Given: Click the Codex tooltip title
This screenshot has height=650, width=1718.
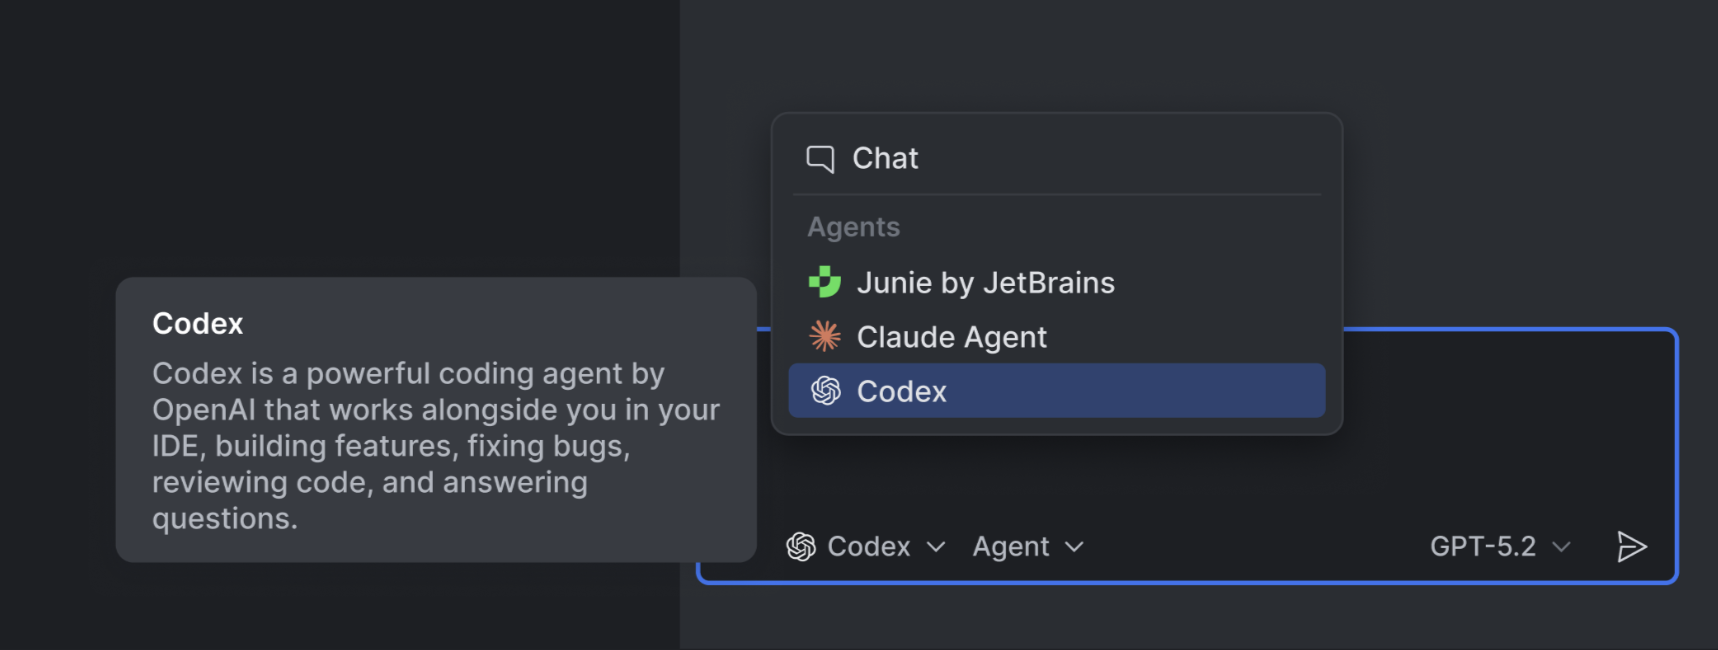Looking at the screenshot, I should (x=198, y=324).
